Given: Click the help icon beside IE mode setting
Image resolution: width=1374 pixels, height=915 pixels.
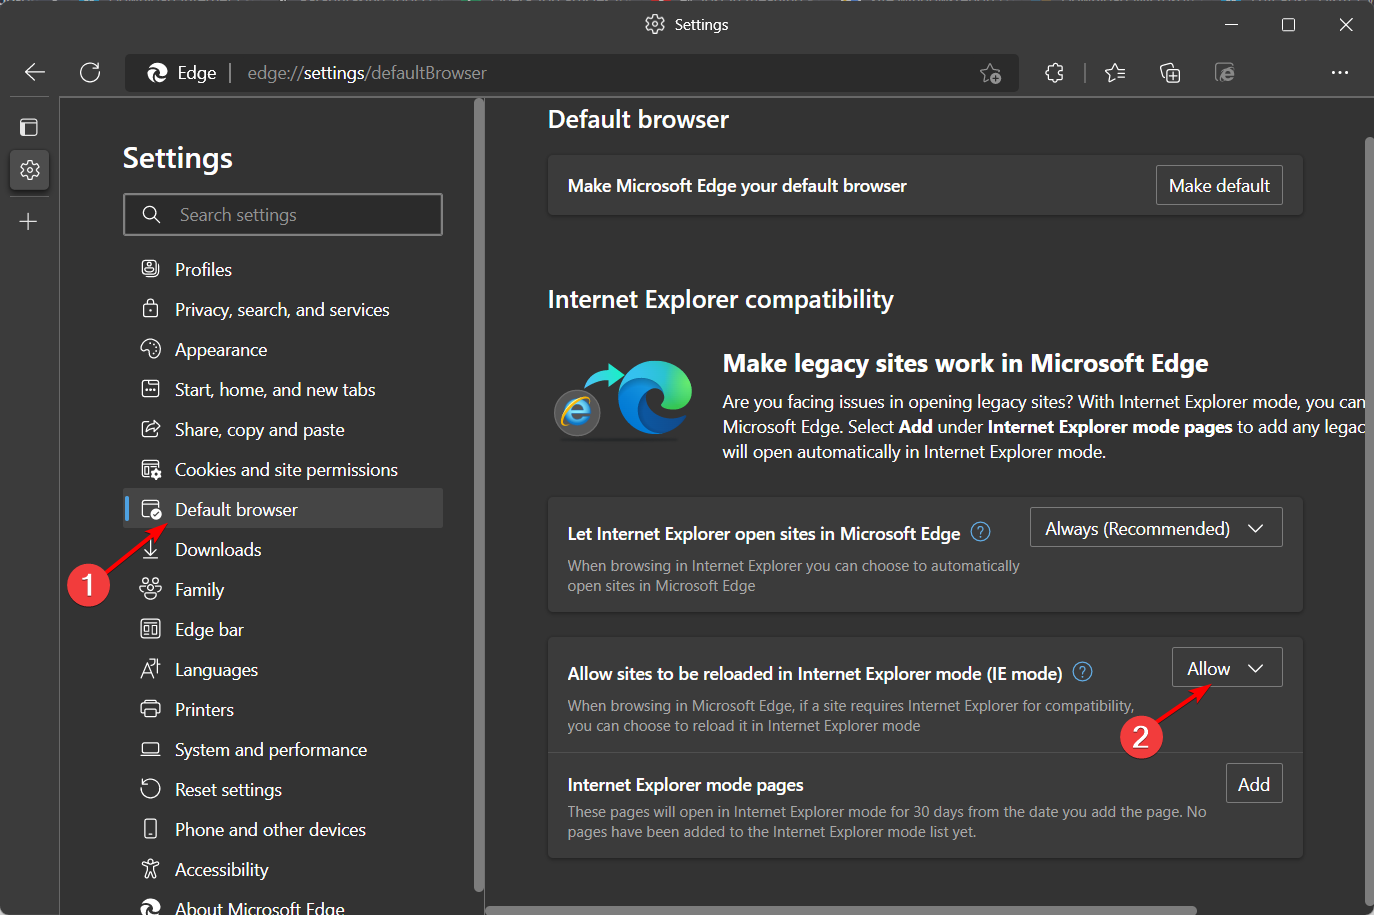Looking at the screenshot, I should point(1082,672).
